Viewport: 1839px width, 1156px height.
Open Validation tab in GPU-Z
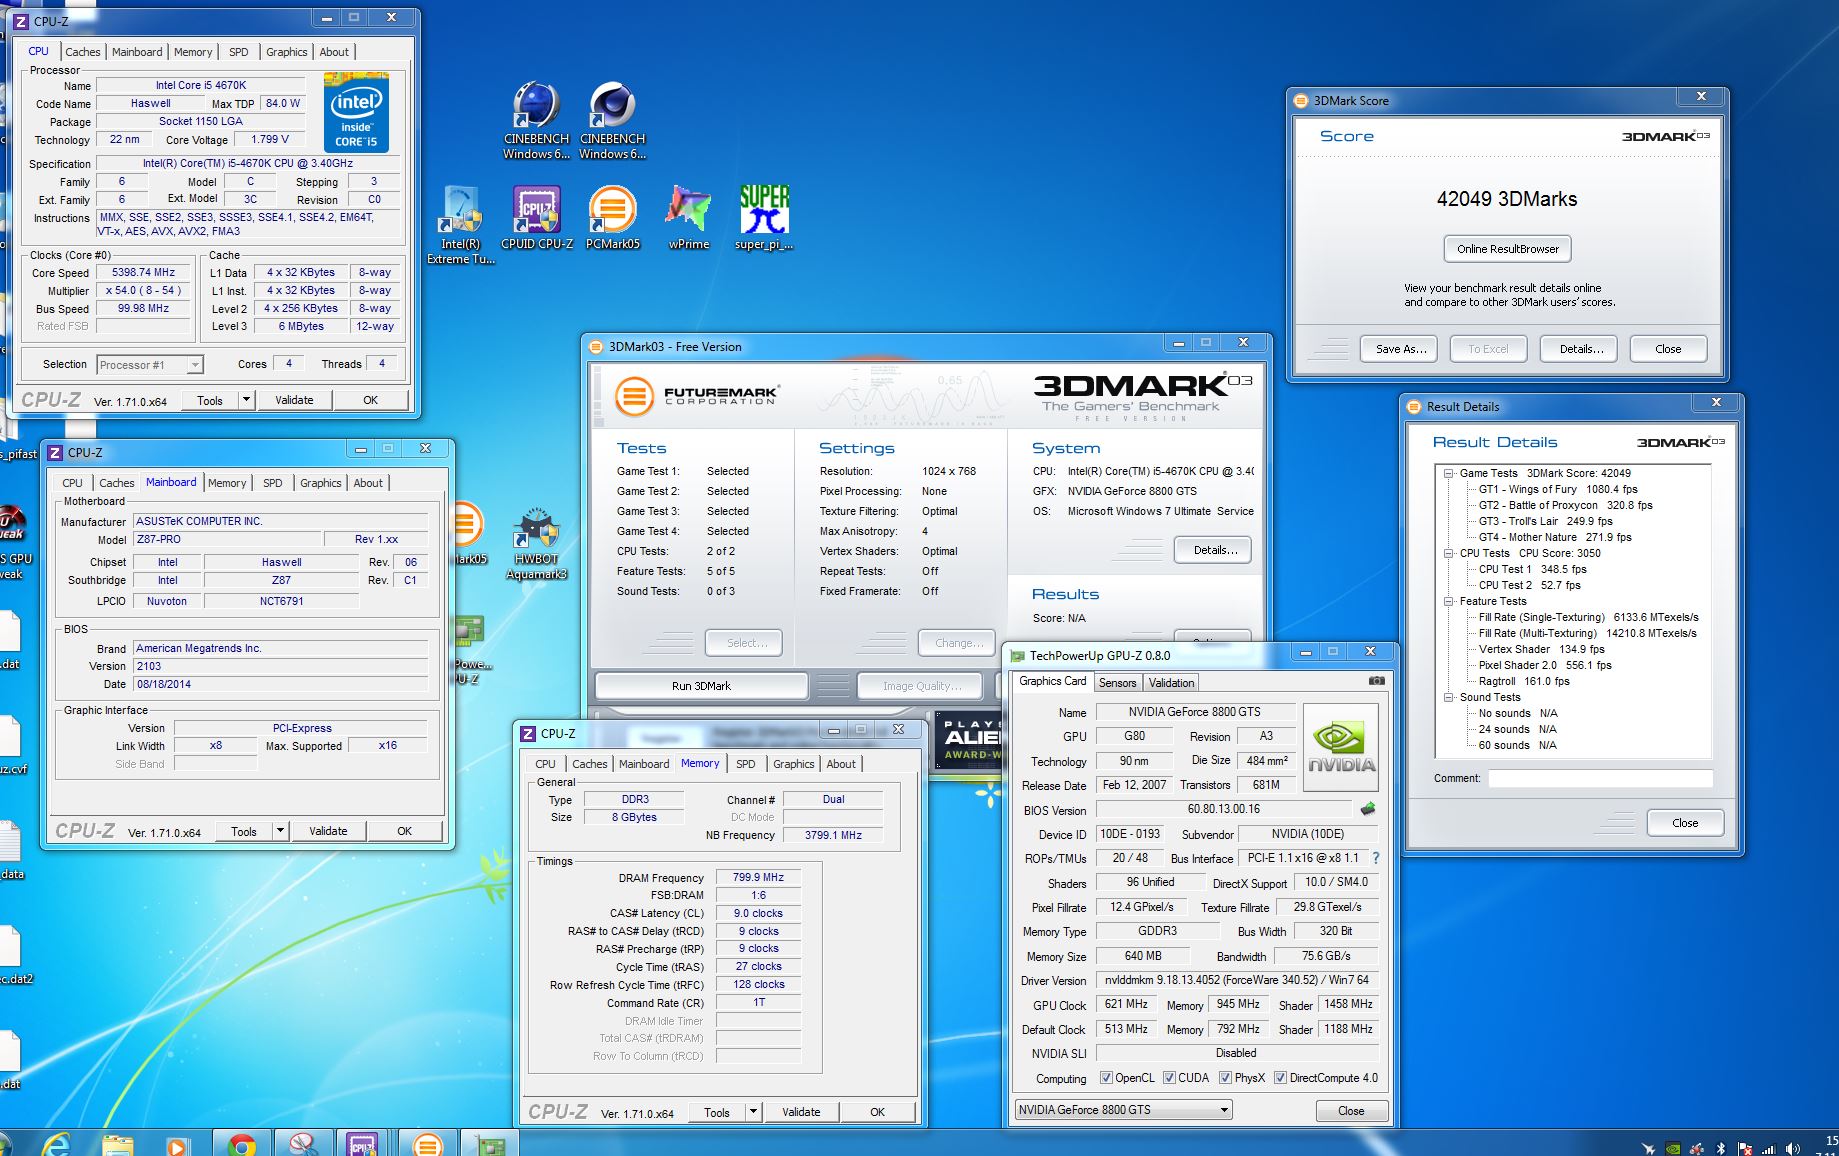click(x=1171, y=683)
